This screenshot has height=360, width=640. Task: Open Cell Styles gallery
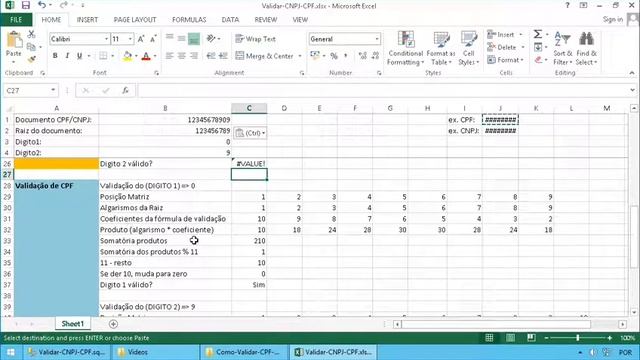click(x=469, y=48)
